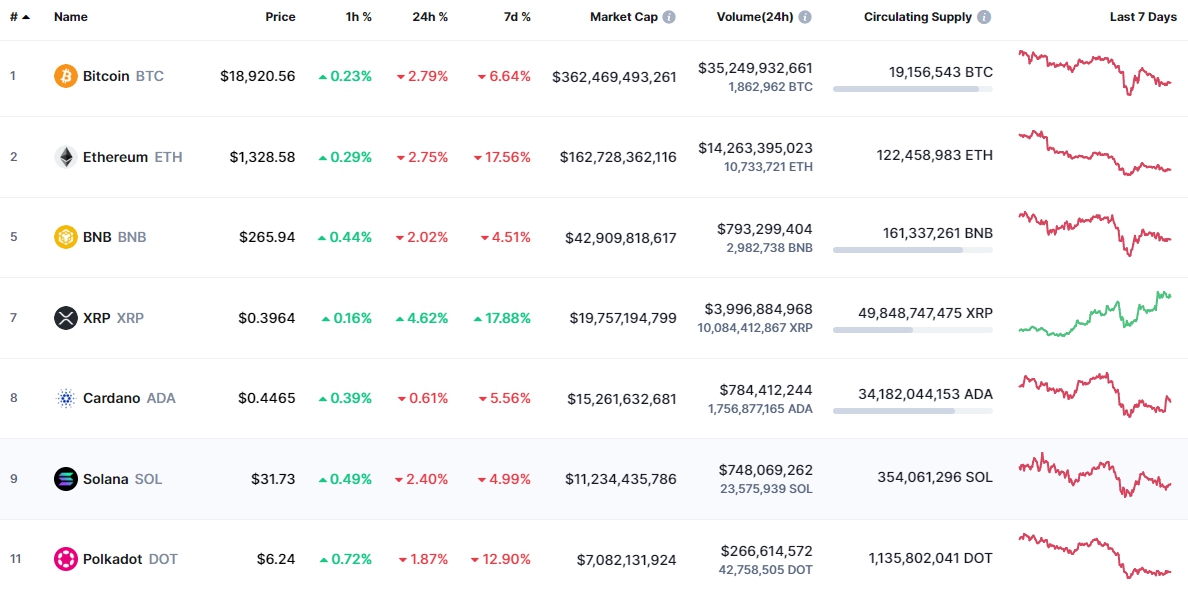The height and width of the screenshot is (596, 1188).
Task: Click the Solana logo icon
Action: [66, 479]
